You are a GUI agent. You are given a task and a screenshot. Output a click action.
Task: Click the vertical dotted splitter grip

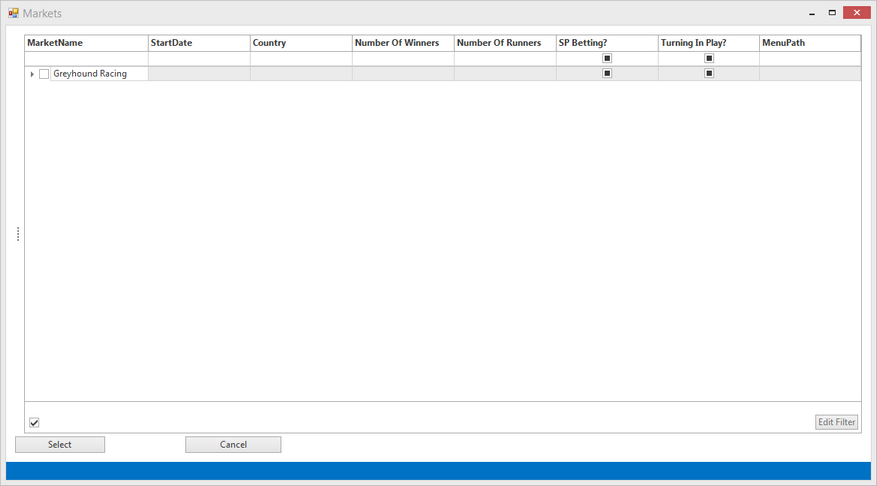pos(18,234)
